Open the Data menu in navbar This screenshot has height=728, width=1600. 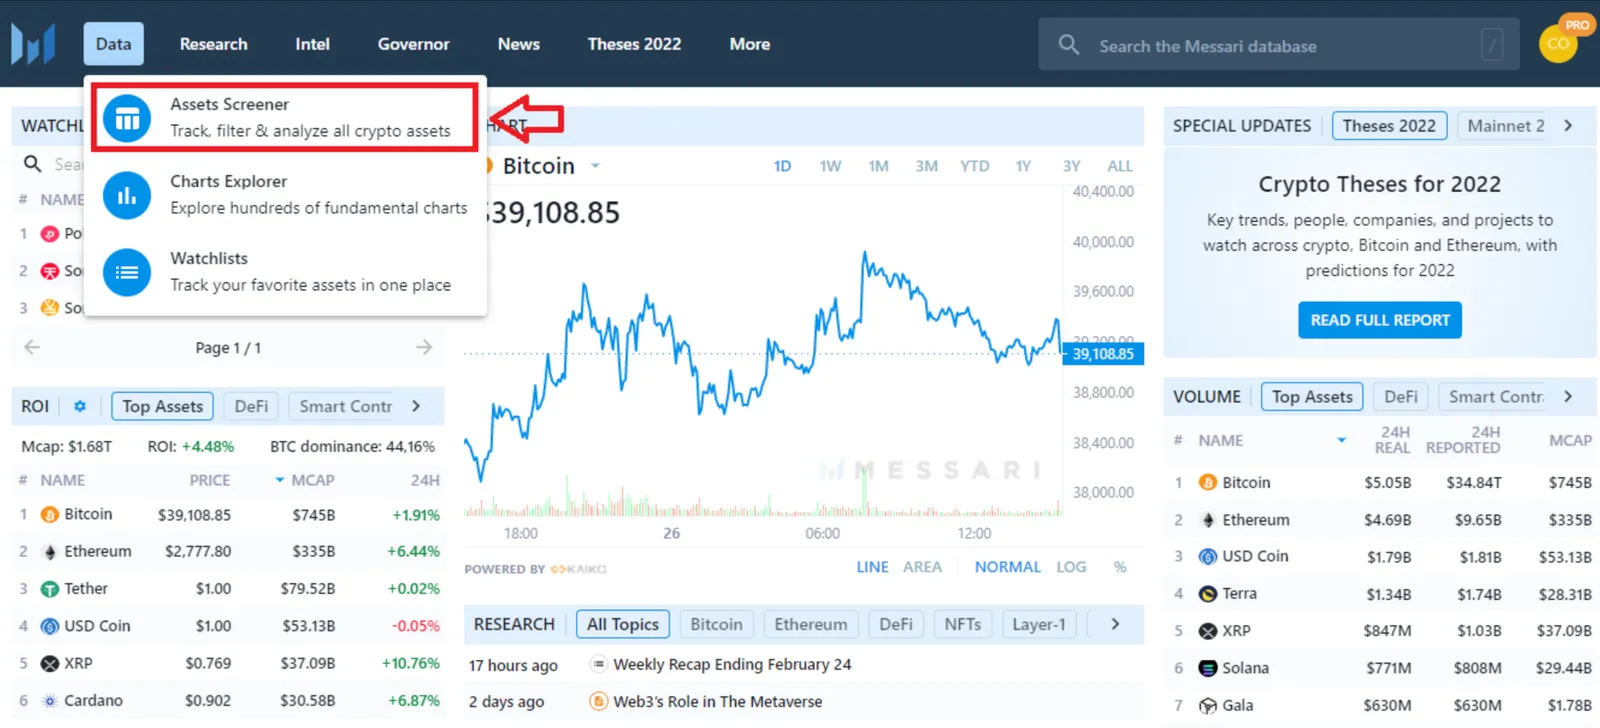click(x=114, y=44)
